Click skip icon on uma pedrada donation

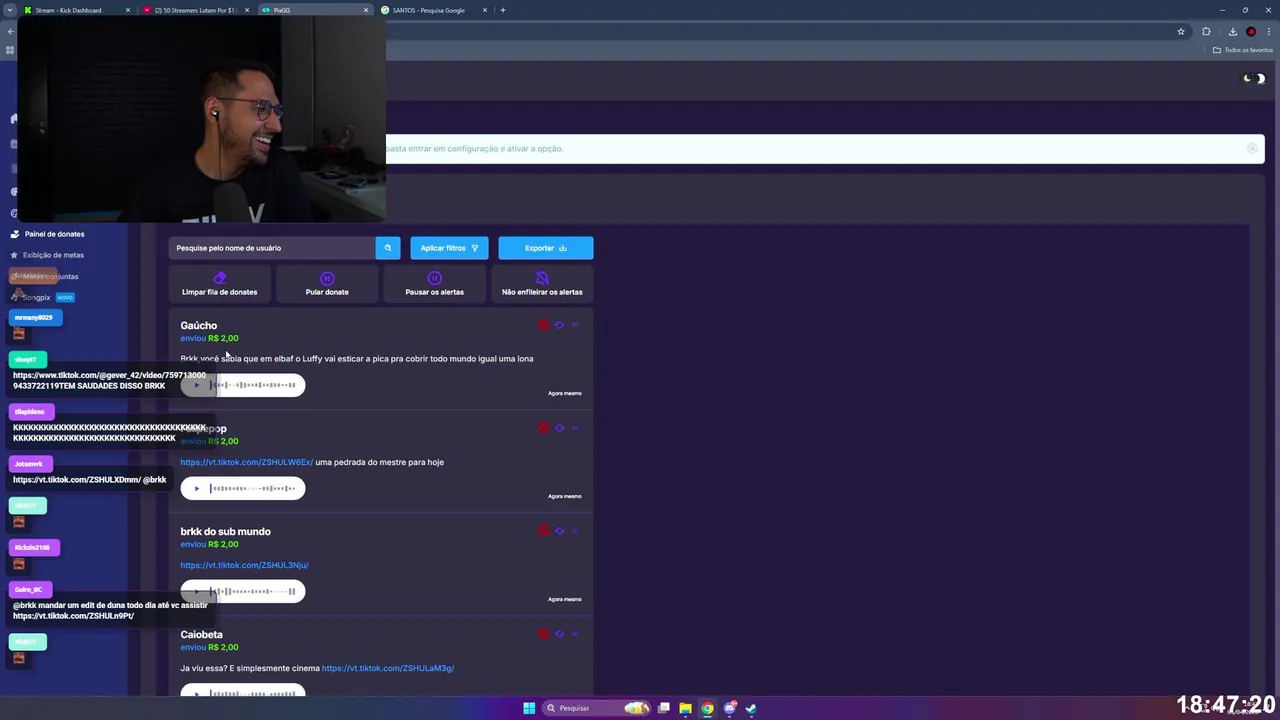click(575, 428)
